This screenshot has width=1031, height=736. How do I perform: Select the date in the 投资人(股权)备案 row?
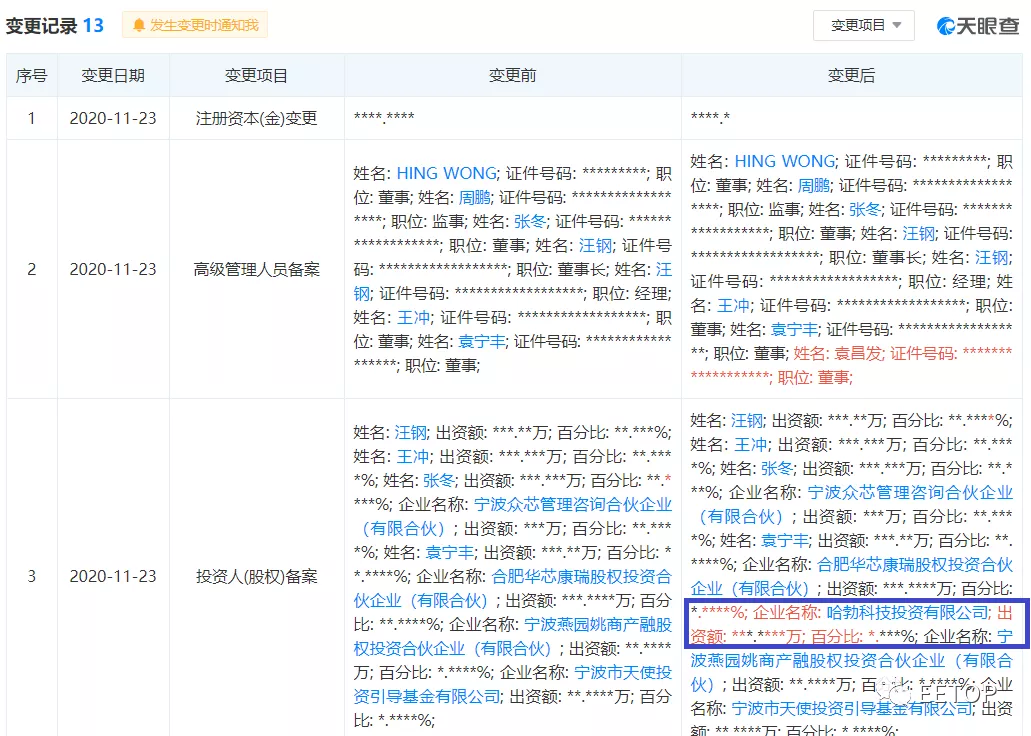113,576
